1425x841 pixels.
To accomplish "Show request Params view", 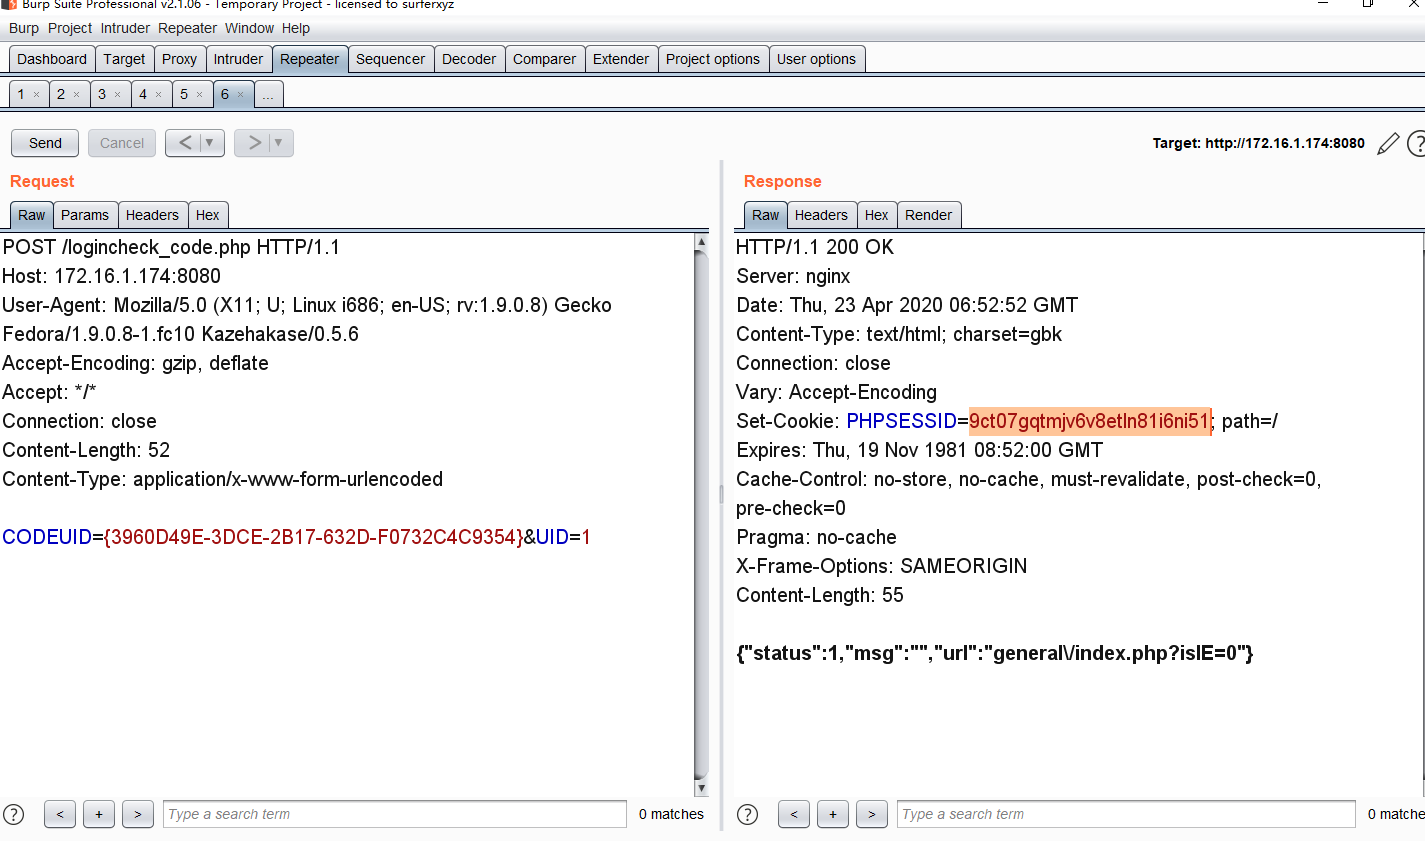I will 84,215.
